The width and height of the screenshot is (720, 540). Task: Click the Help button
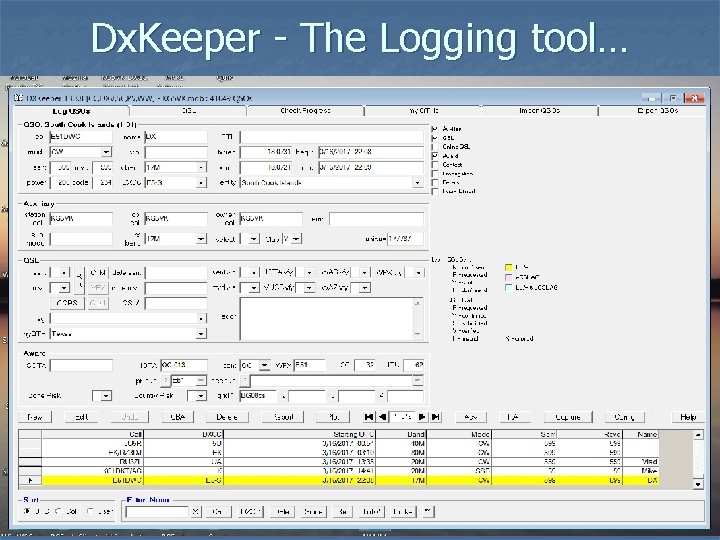coord(688,417)
